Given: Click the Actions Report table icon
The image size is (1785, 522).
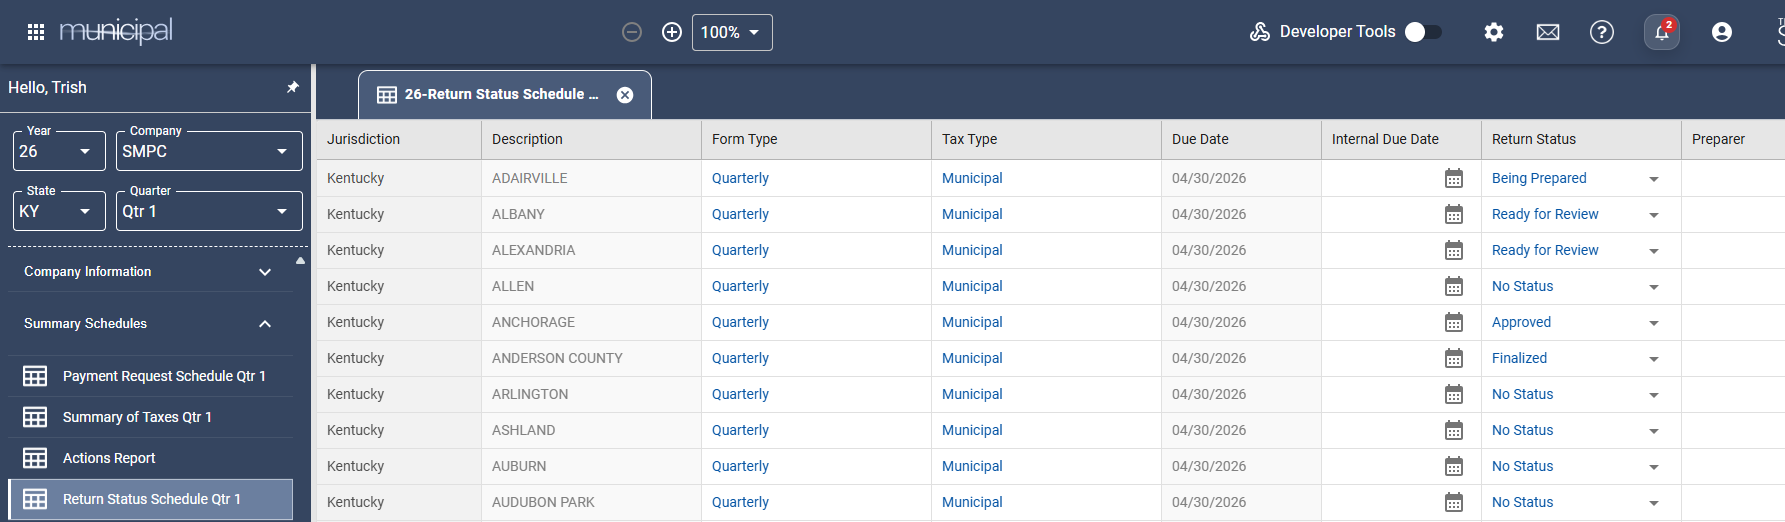Looking at the screenshot, I should click(35, 458).
